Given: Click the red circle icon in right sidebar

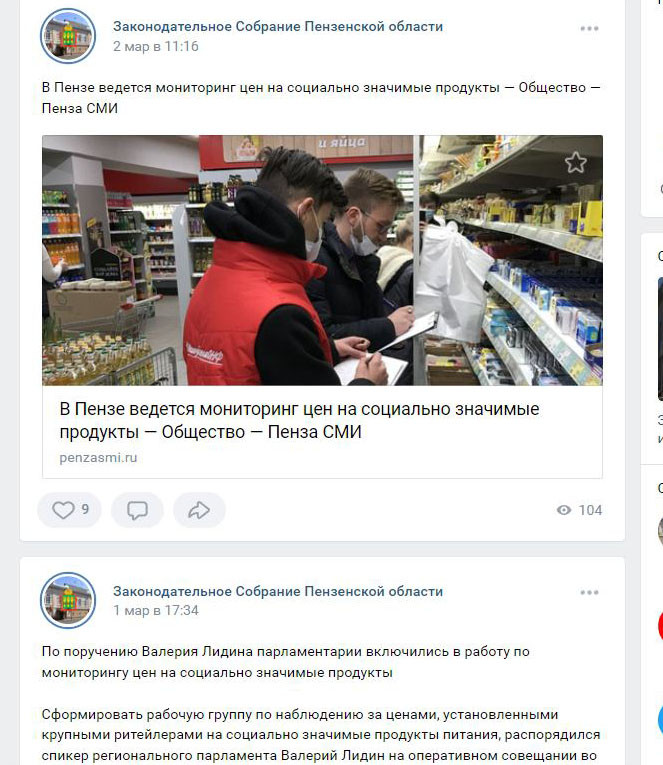Looking at the screenshot, I should pos(660,625).
